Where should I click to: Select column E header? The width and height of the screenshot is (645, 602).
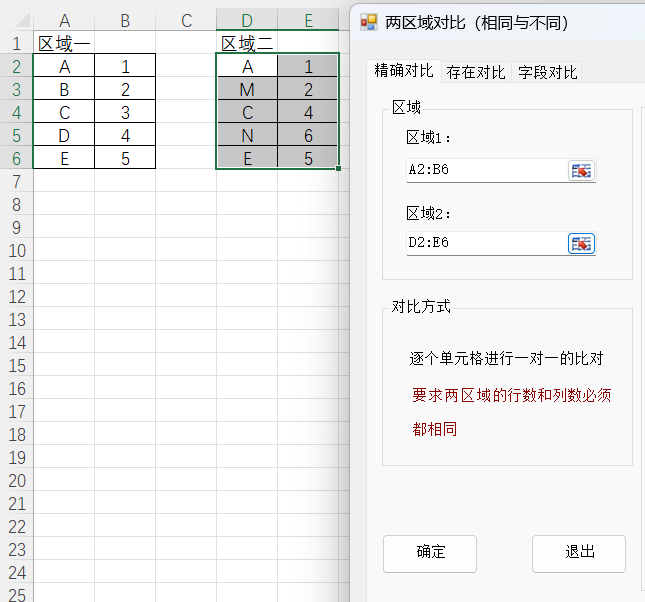308,20
